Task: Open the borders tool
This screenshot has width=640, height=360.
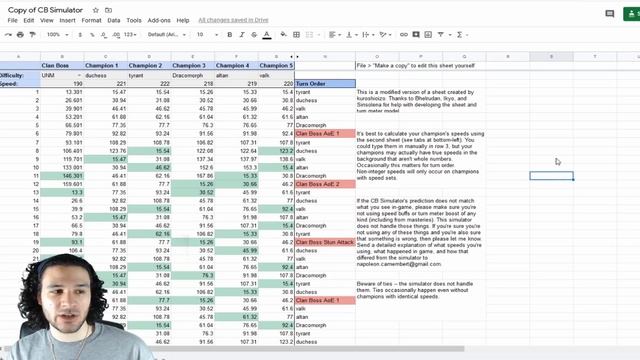Action: (296, 35)
